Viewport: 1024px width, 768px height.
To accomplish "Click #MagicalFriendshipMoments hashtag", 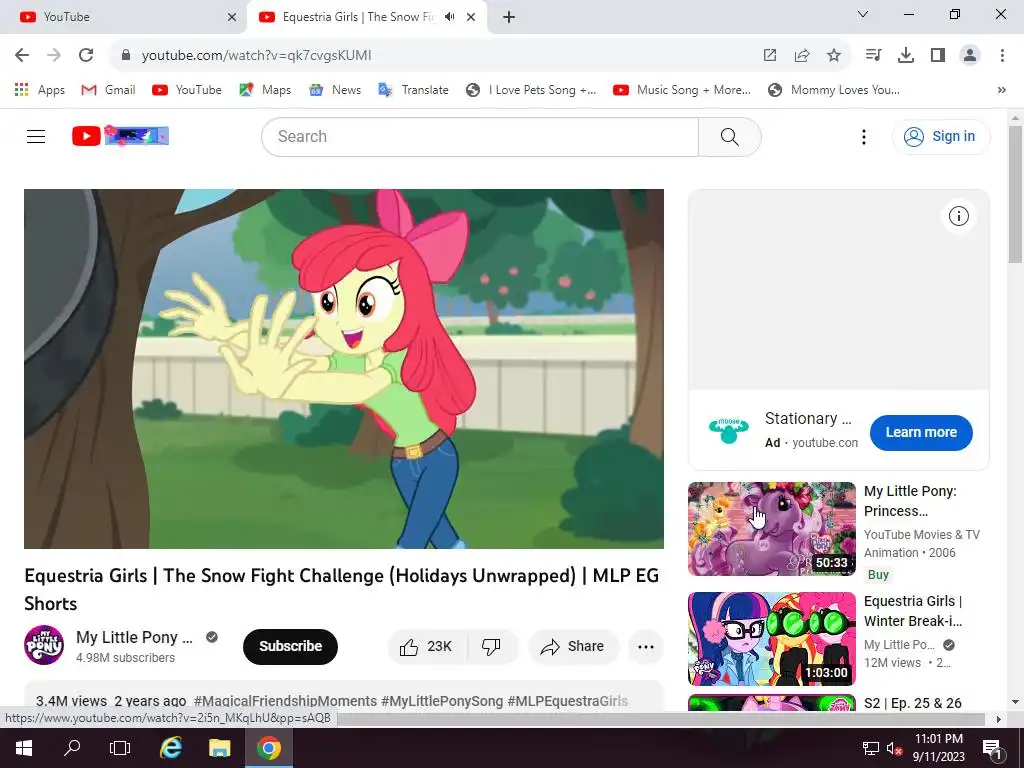I will click(285, 701).
